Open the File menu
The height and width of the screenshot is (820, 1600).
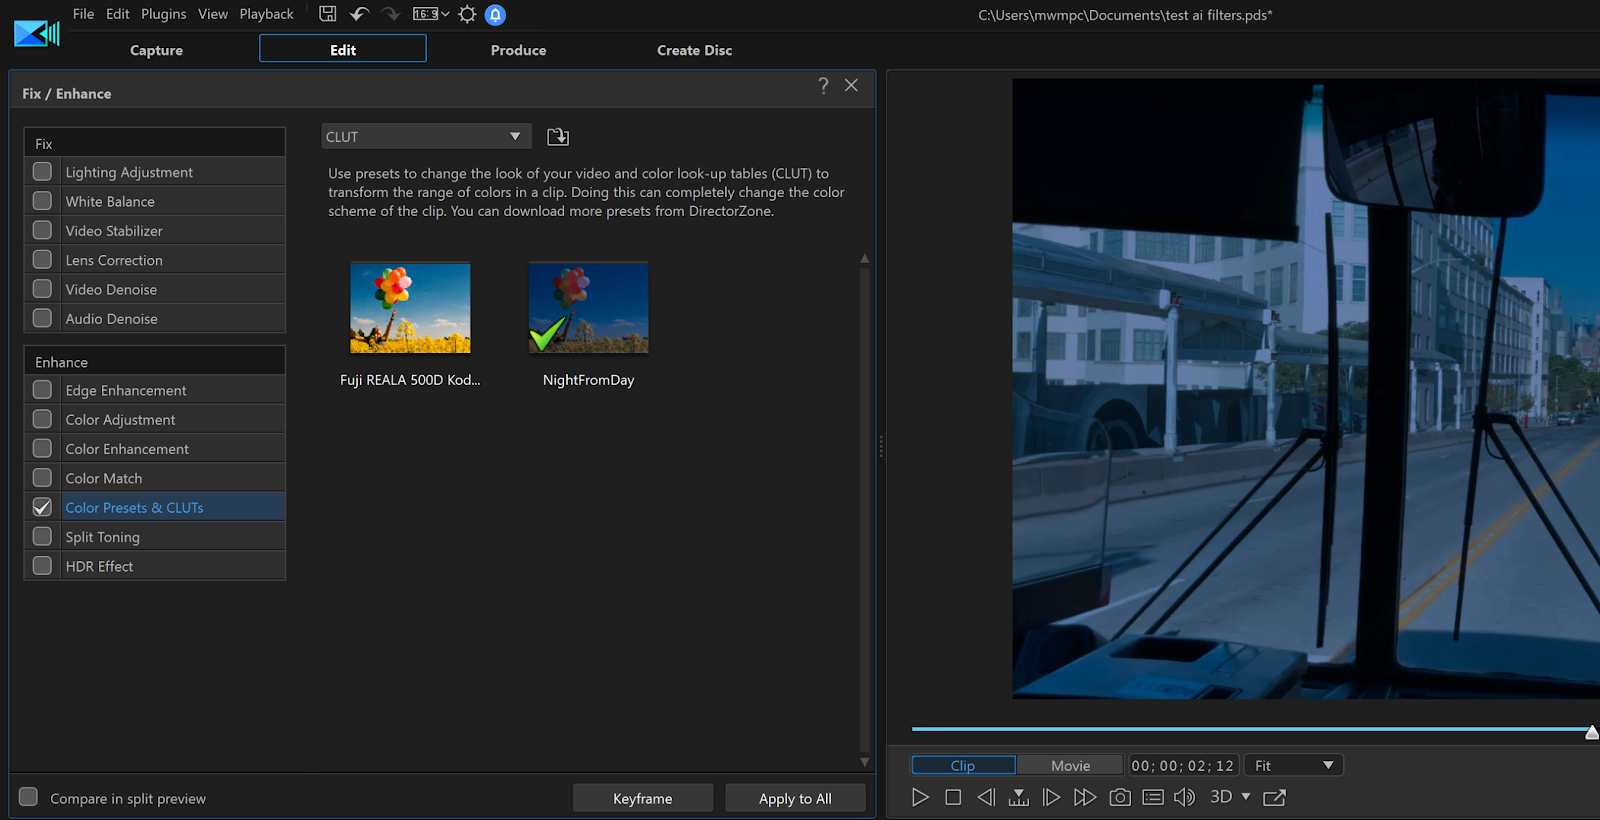83,14
